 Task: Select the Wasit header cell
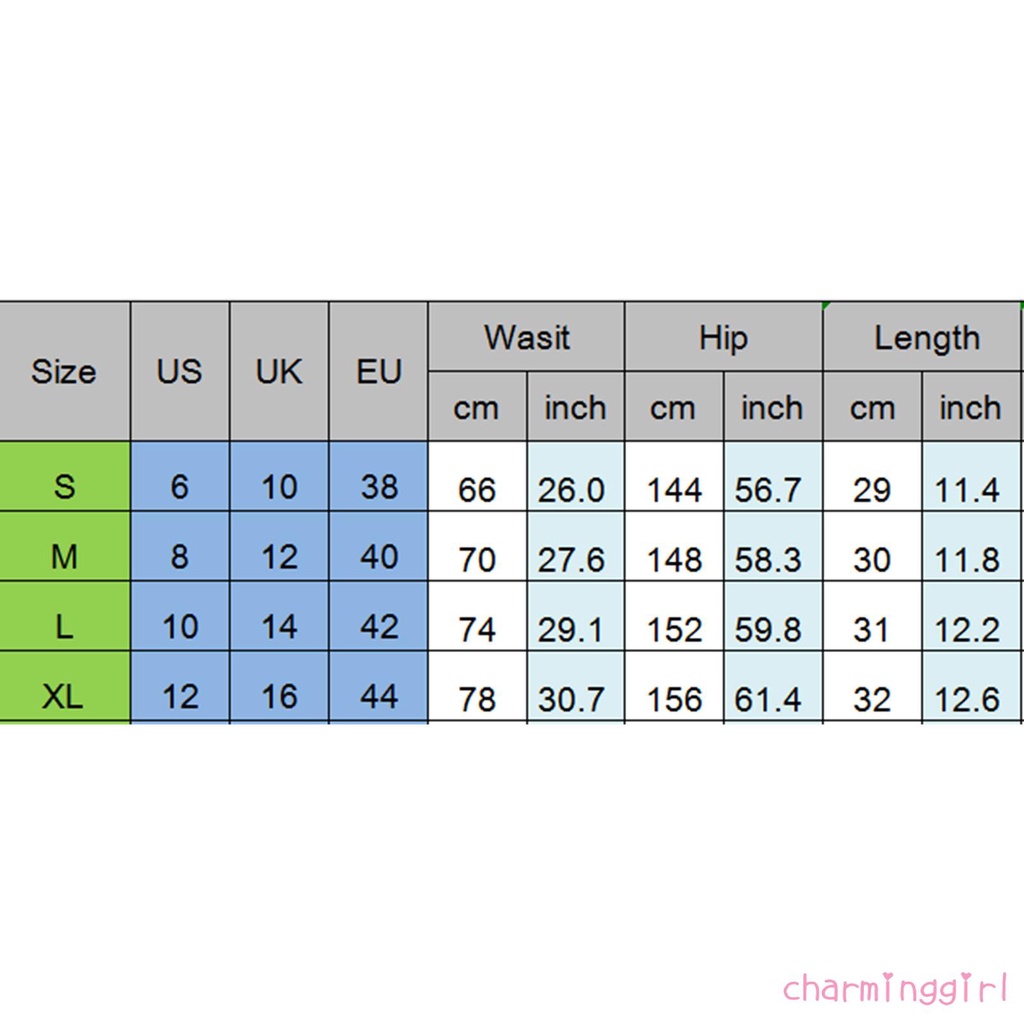(526, 337)
